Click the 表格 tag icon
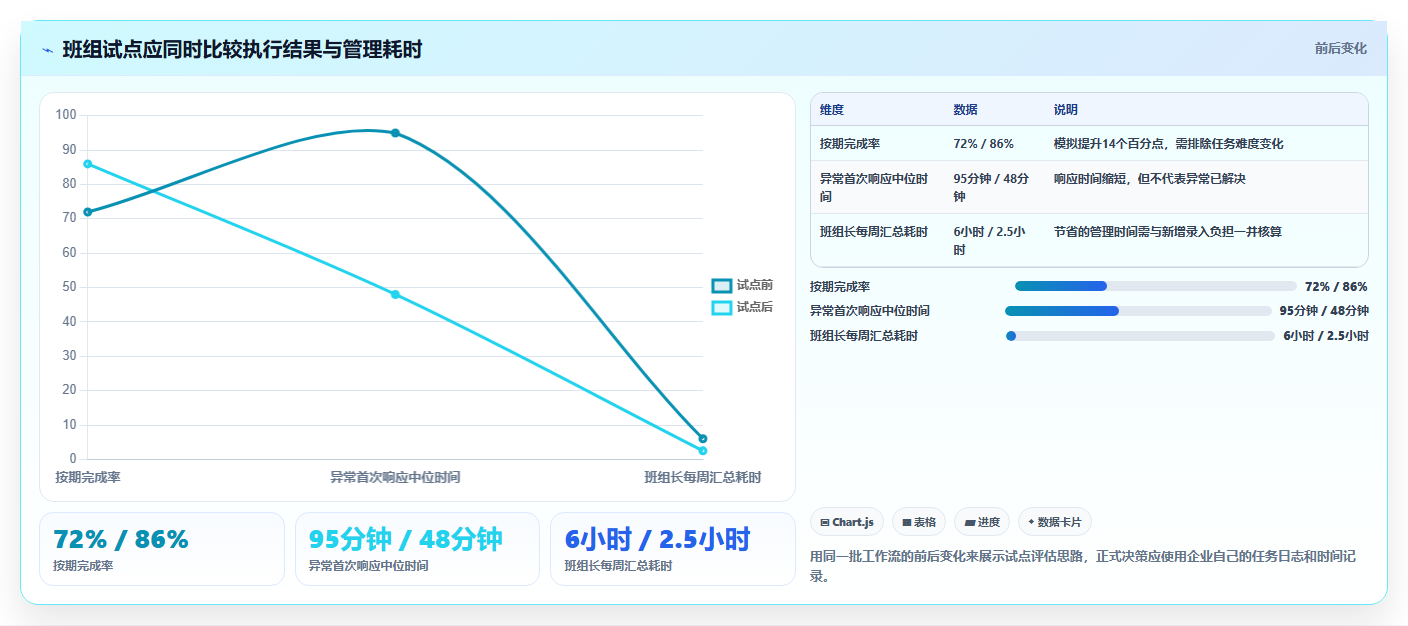 click(x=906, y=522)
